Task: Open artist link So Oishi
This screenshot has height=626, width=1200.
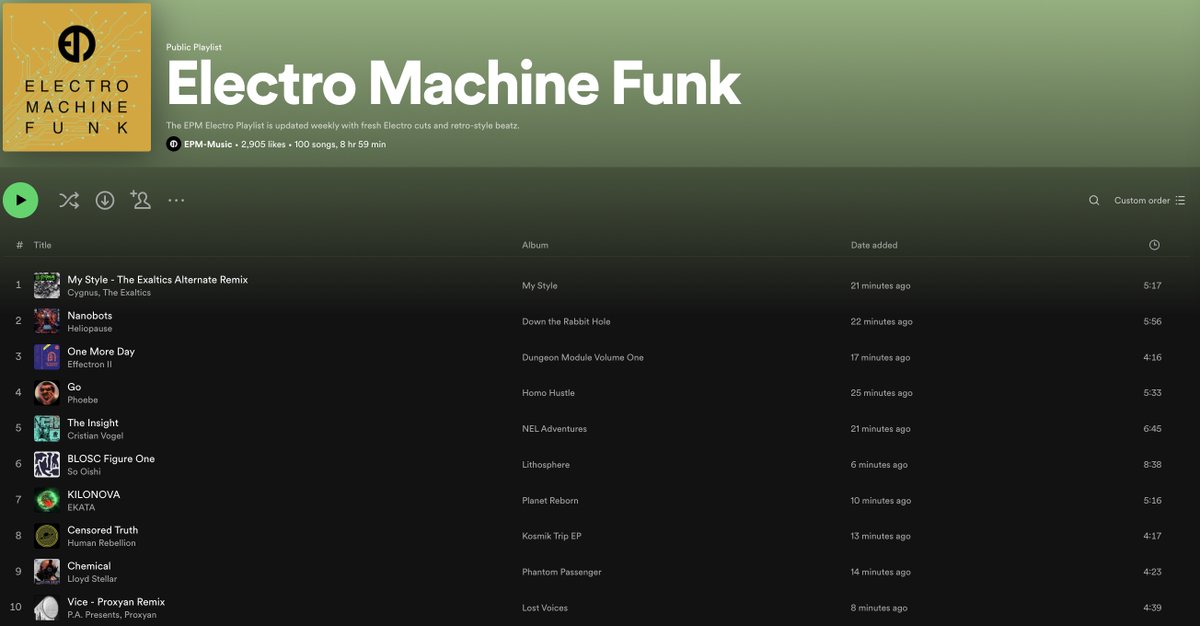Action: pos(84,472)
